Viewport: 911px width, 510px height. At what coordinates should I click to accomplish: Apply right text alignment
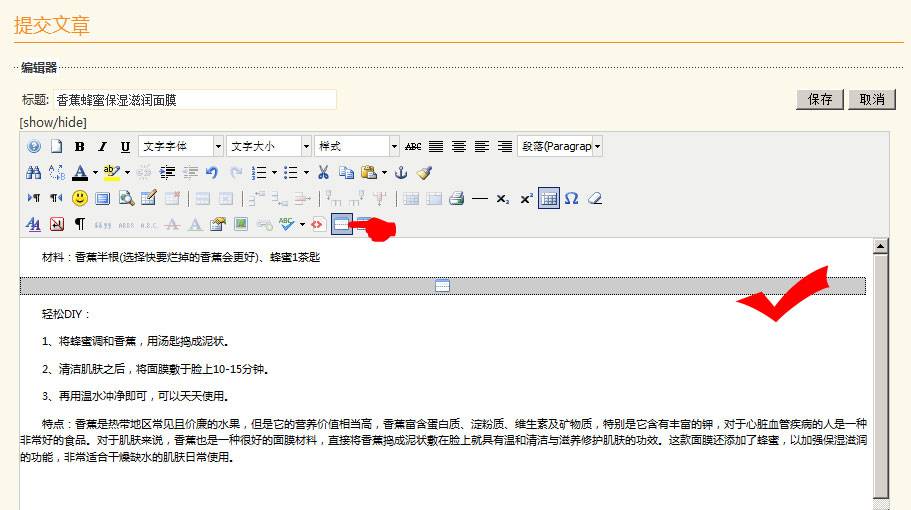coord(505,146)
